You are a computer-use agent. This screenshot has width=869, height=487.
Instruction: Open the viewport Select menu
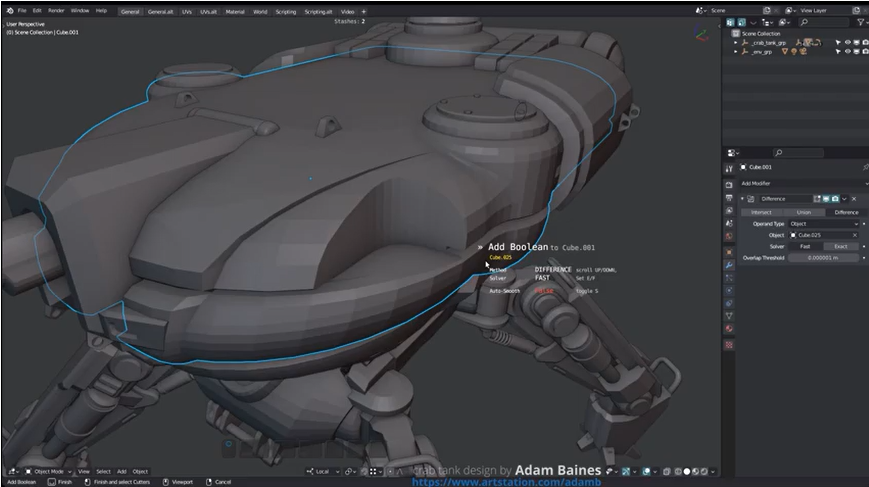coord(104,471)
